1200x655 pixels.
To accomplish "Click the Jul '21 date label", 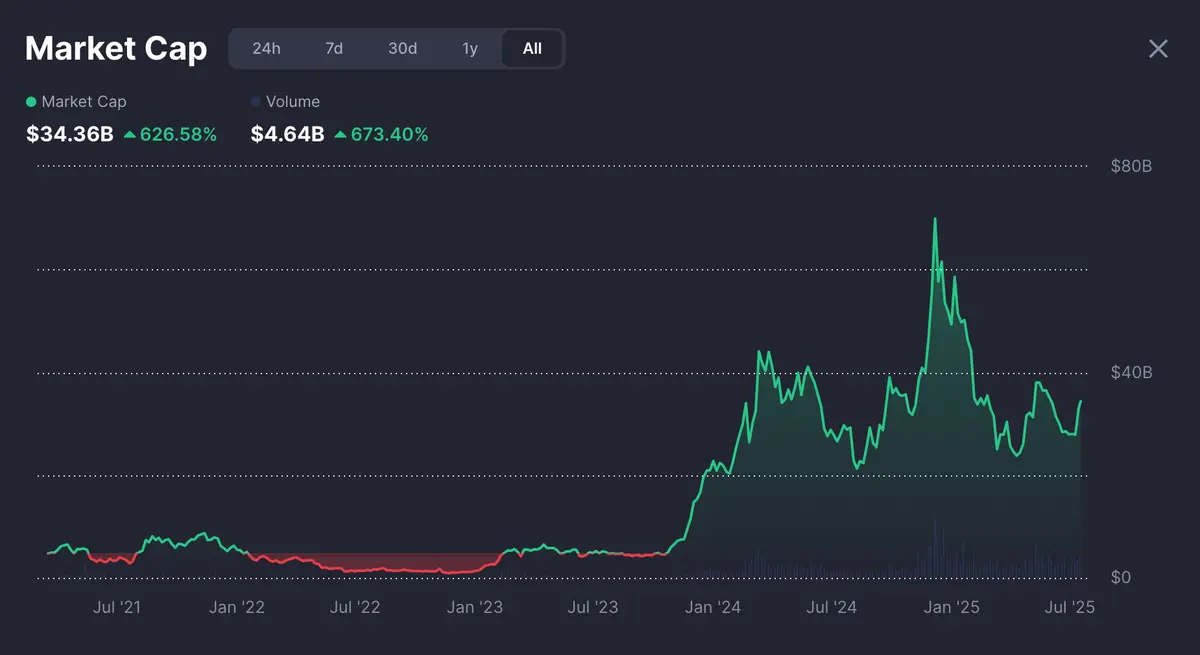I will [x=119, y=607].
